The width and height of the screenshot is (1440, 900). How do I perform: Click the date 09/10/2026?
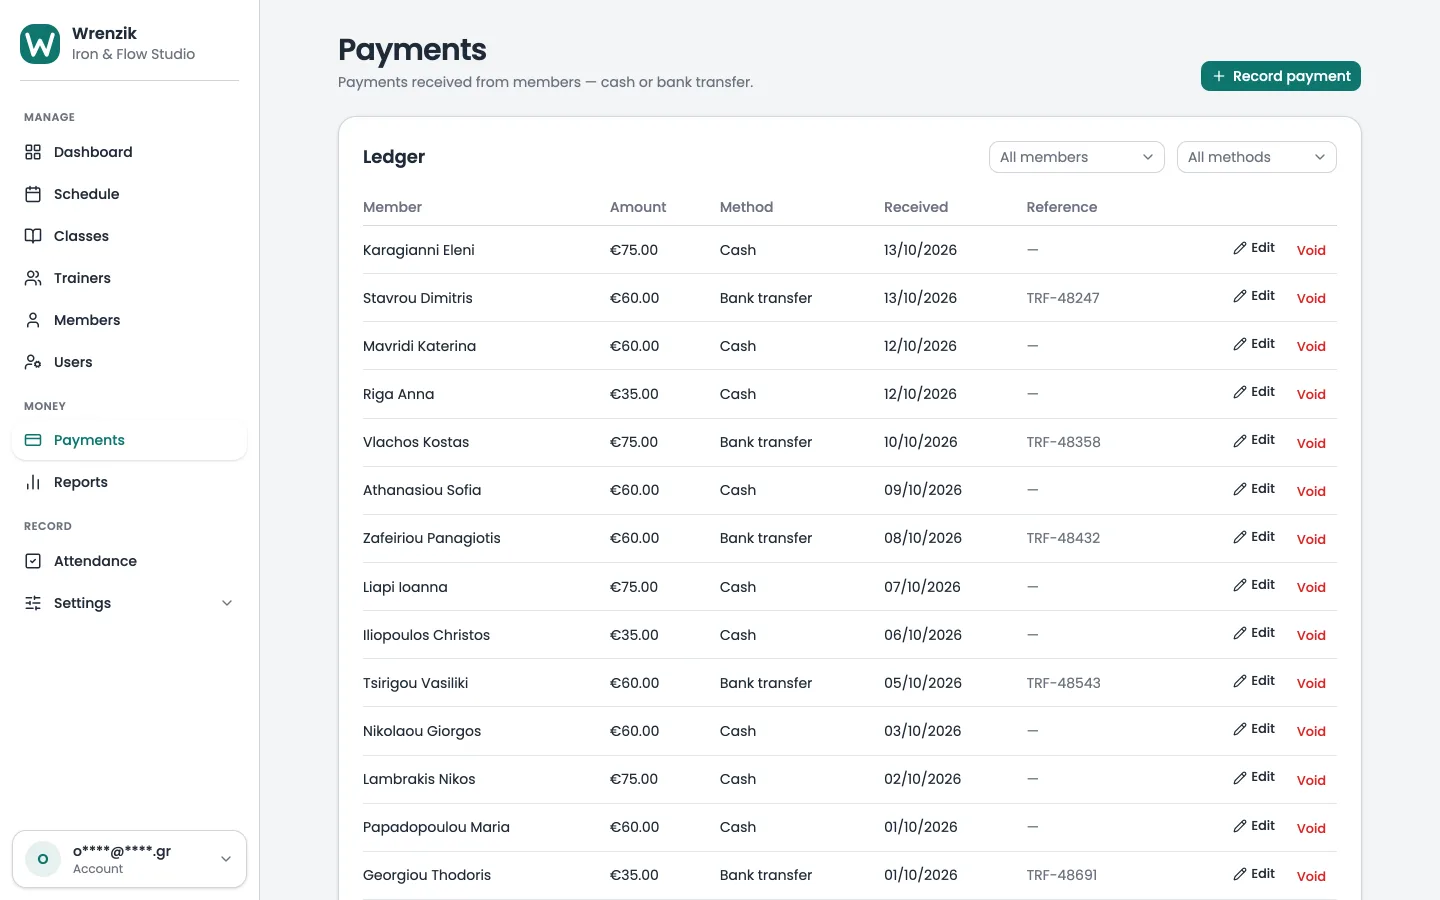(923, 490)
